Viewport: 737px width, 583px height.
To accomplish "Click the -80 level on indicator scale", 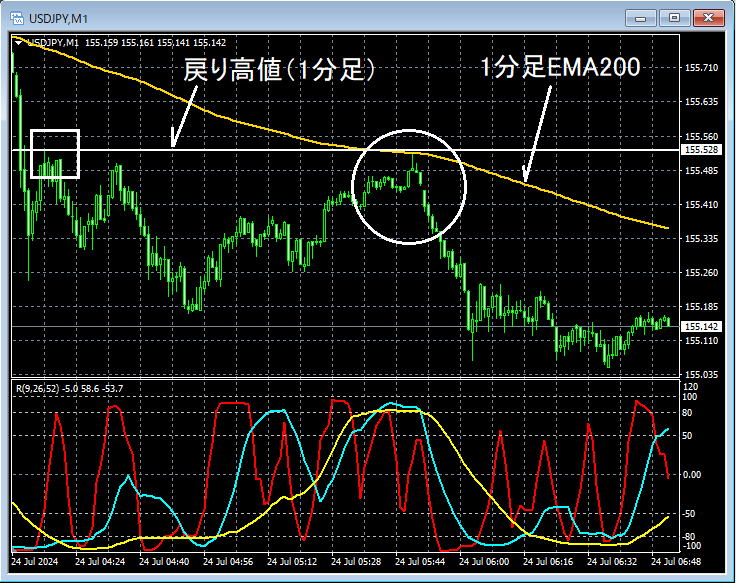I will (x=689, y=536).
